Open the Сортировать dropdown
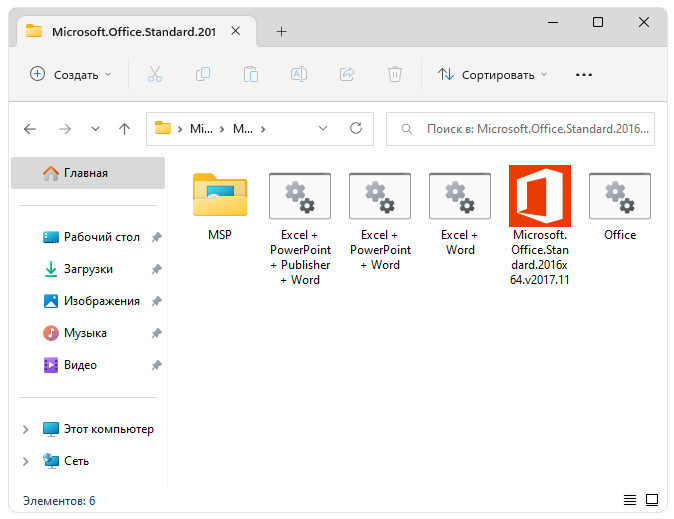 [493, 74]
